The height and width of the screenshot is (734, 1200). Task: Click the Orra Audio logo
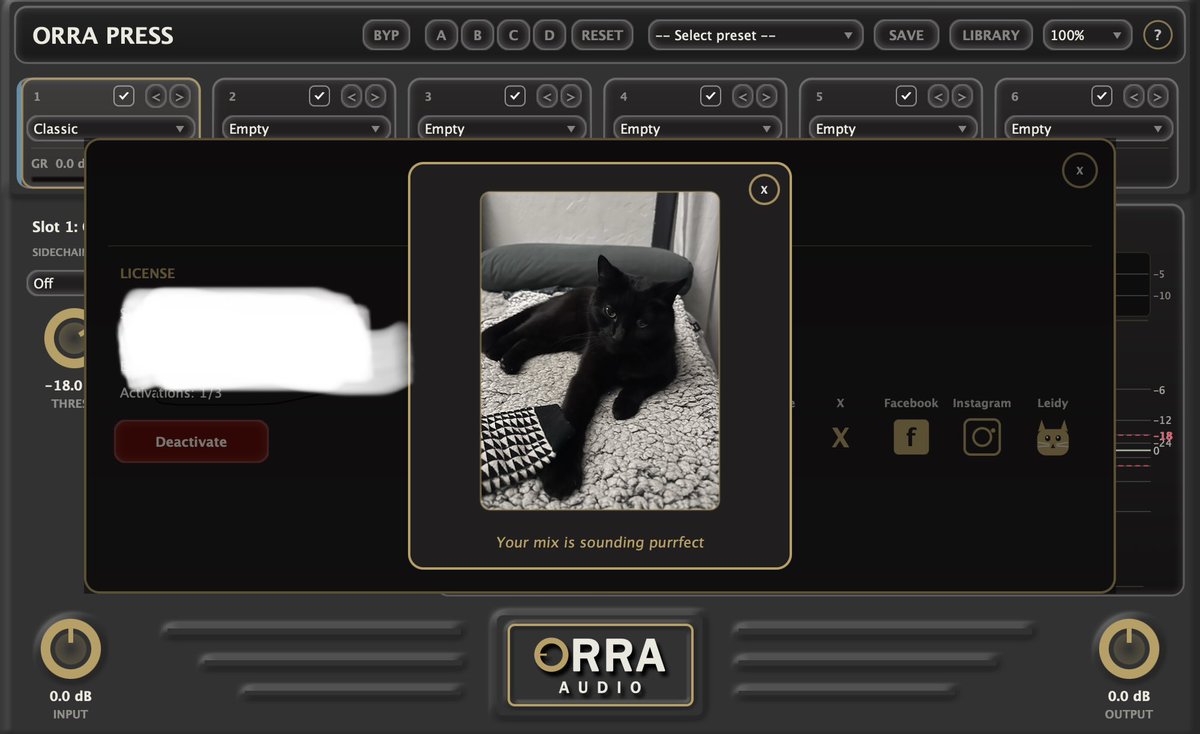point(600,665)
